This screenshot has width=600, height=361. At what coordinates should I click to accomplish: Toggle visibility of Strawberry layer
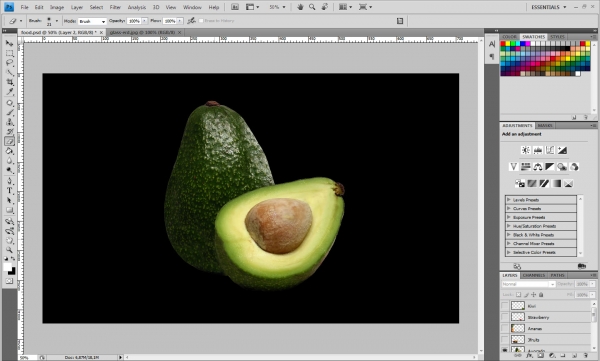(505, 317)
